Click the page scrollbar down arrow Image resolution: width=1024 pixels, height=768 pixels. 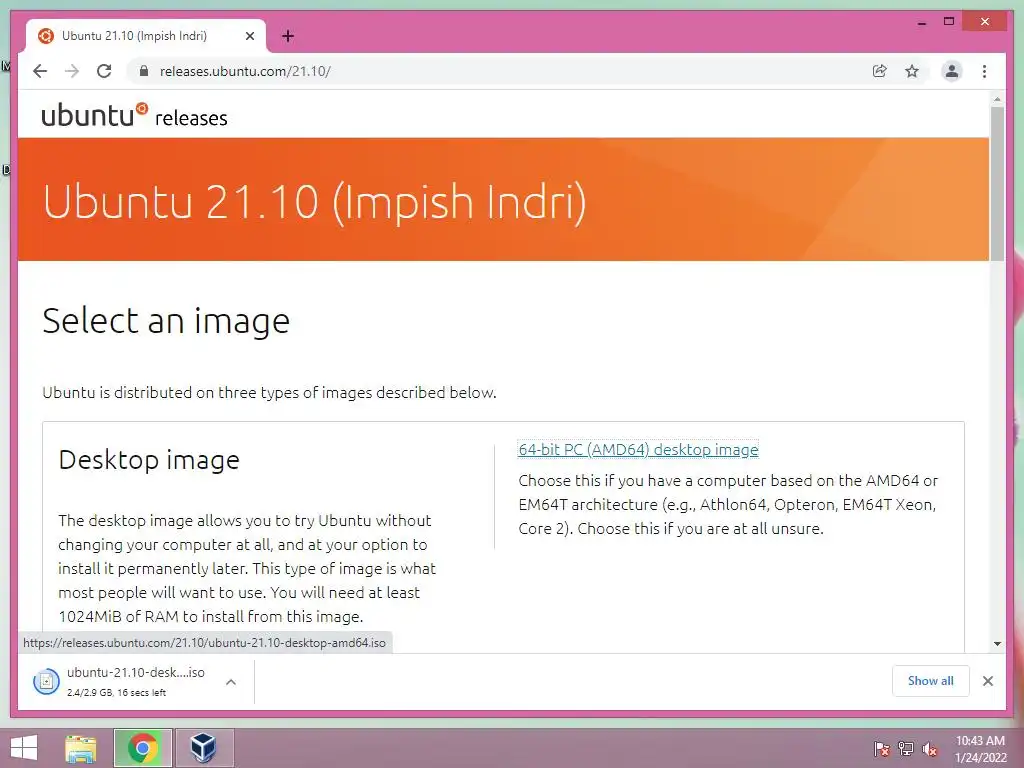(997, 644)
